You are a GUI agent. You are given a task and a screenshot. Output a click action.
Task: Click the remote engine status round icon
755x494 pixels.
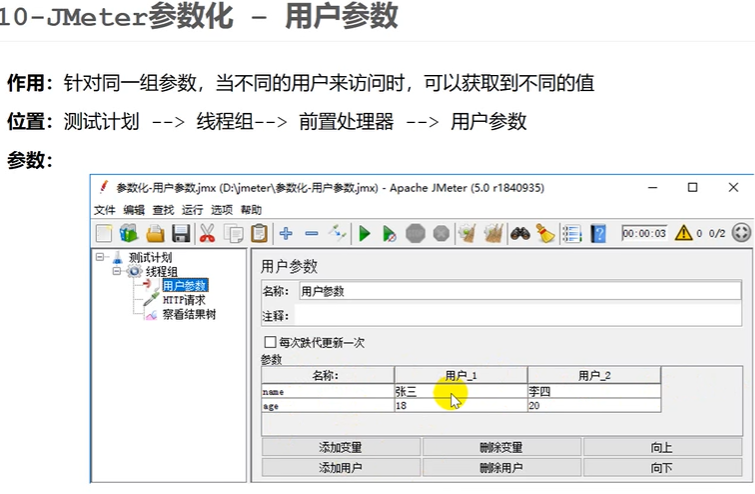741,233
